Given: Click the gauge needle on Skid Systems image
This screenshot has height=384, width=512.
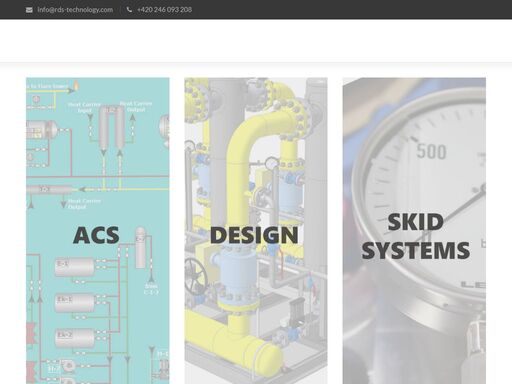Looking at the screenshot, I should (453, 214).
